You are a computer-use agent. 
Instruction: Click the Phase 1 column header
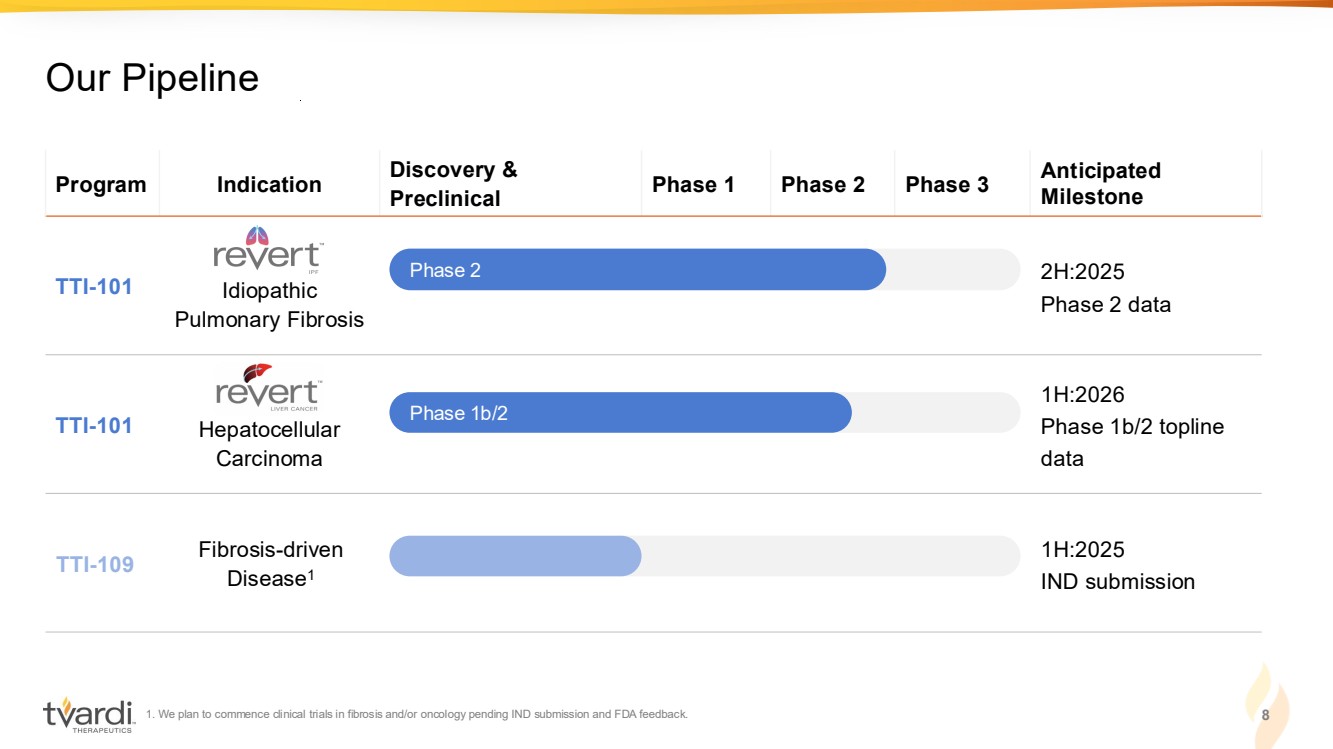(693, 185)
